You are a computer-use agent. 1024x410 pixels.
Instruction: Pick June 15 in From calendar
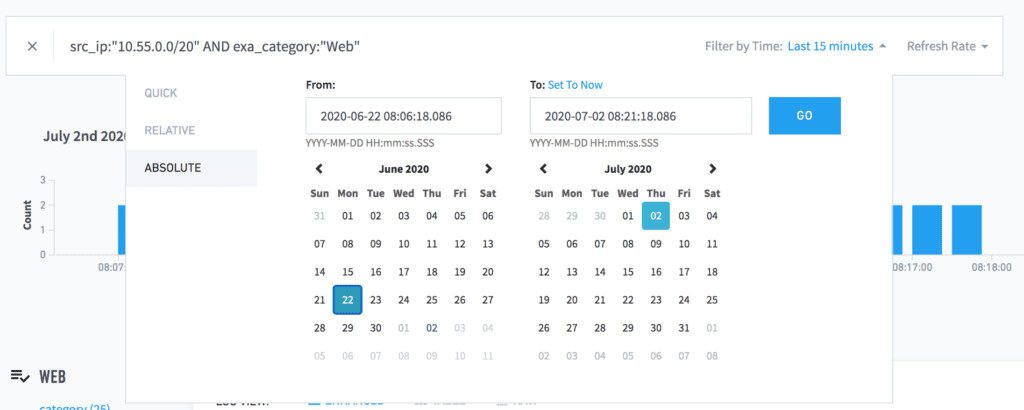[348, 272]
